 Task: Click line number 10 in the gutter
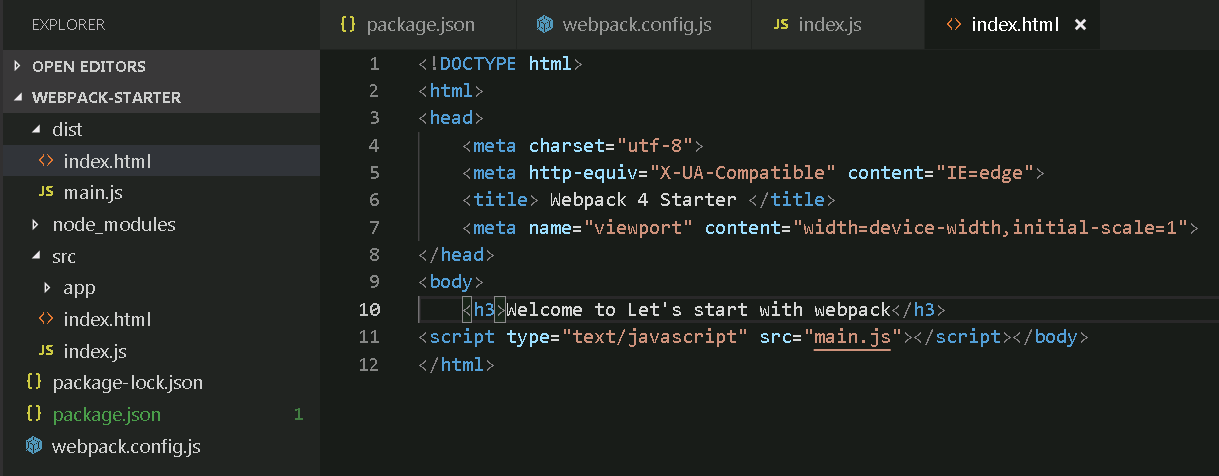point(369,310)
